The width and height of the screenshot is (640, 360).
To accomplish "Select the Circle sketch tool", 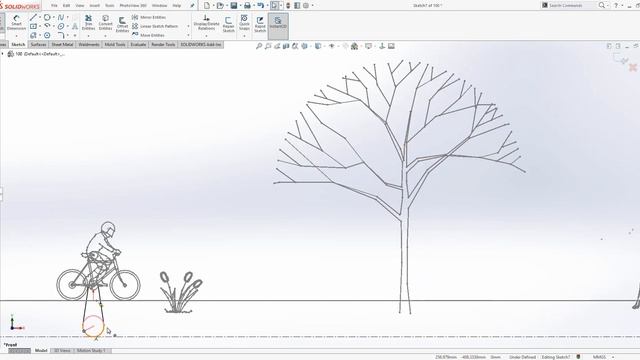I will 47,17.
